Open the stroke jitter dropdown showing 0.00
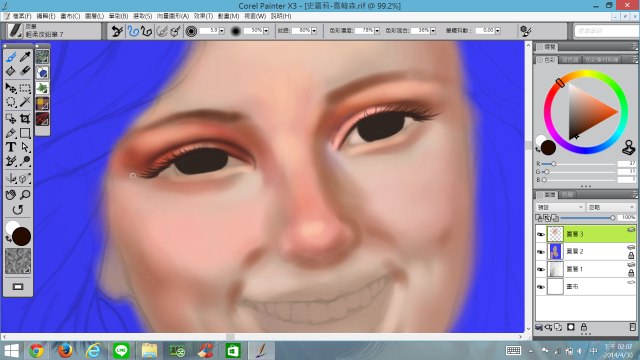The width and height of the screenshot is (640, 360). pos(498,31)
